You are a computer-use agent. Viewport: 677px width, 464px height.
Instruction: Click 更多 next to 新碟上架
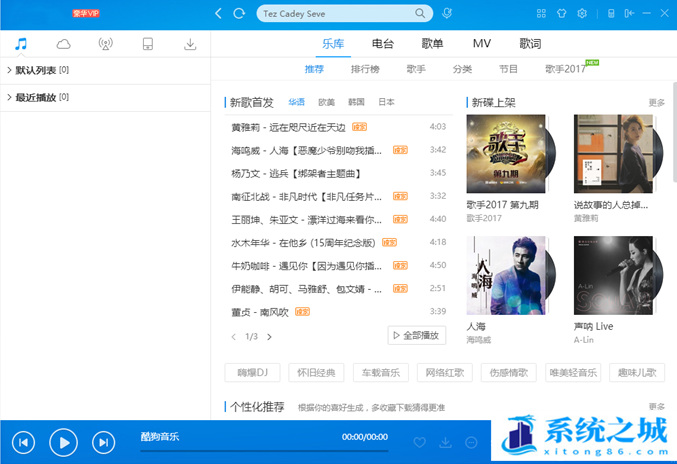point(657,103)
